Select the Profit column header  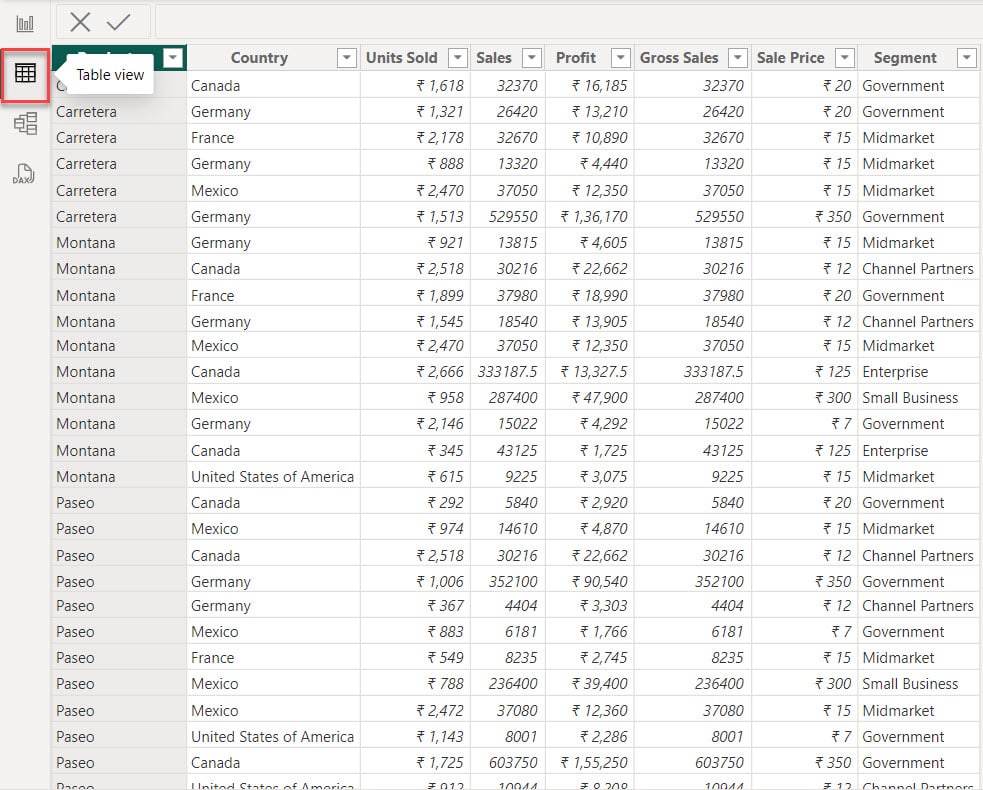[x=576, y=58]
